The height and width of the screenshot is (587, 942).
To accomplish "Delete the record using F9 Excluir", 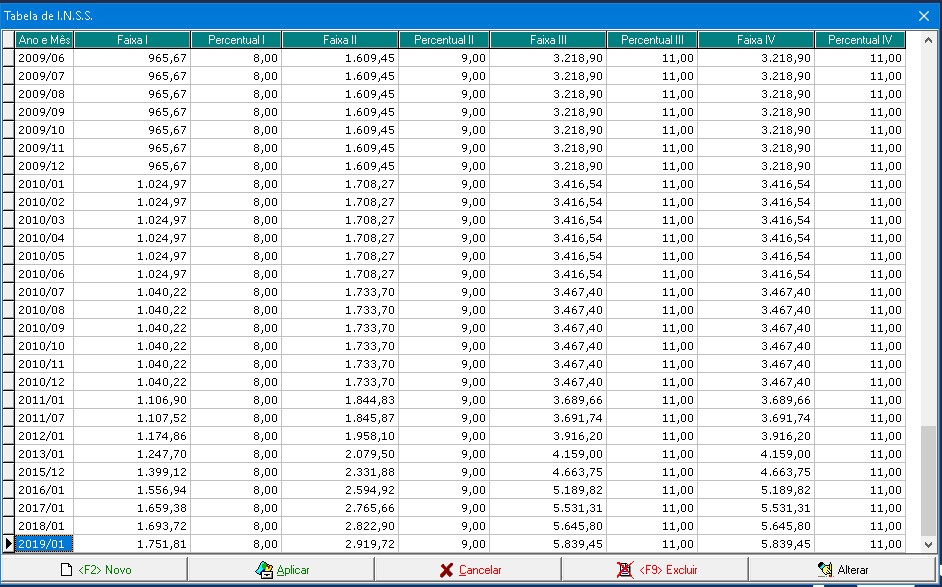I will [655, 570].
